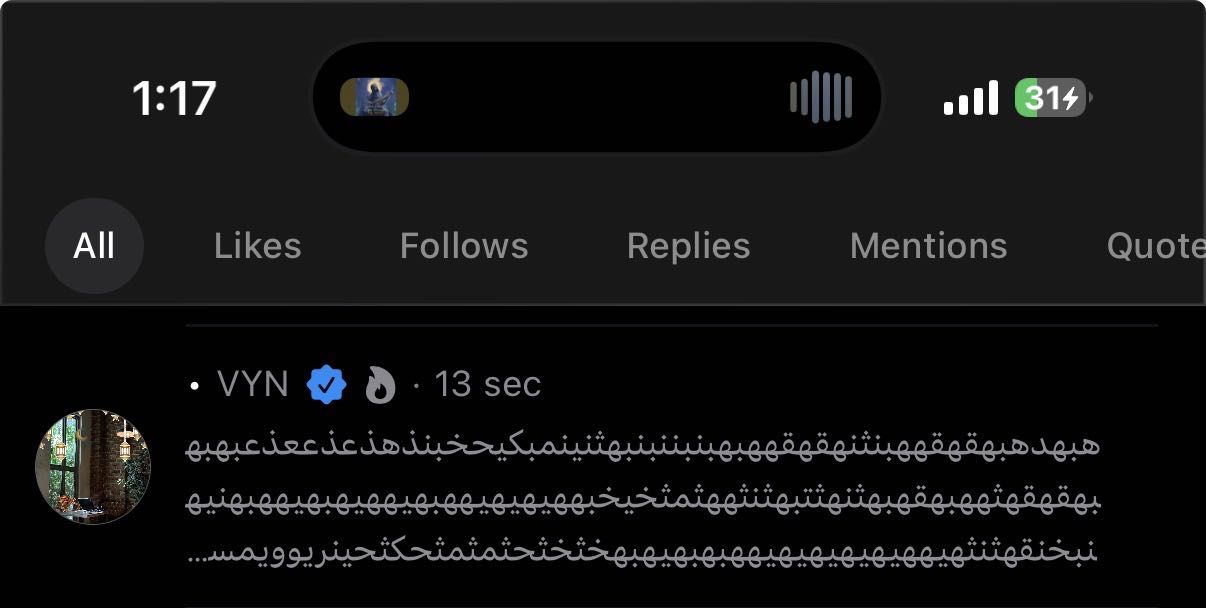Switch to the Follows tab
Viewport: 1206px width, 608px height.
(x=463, y=245)
